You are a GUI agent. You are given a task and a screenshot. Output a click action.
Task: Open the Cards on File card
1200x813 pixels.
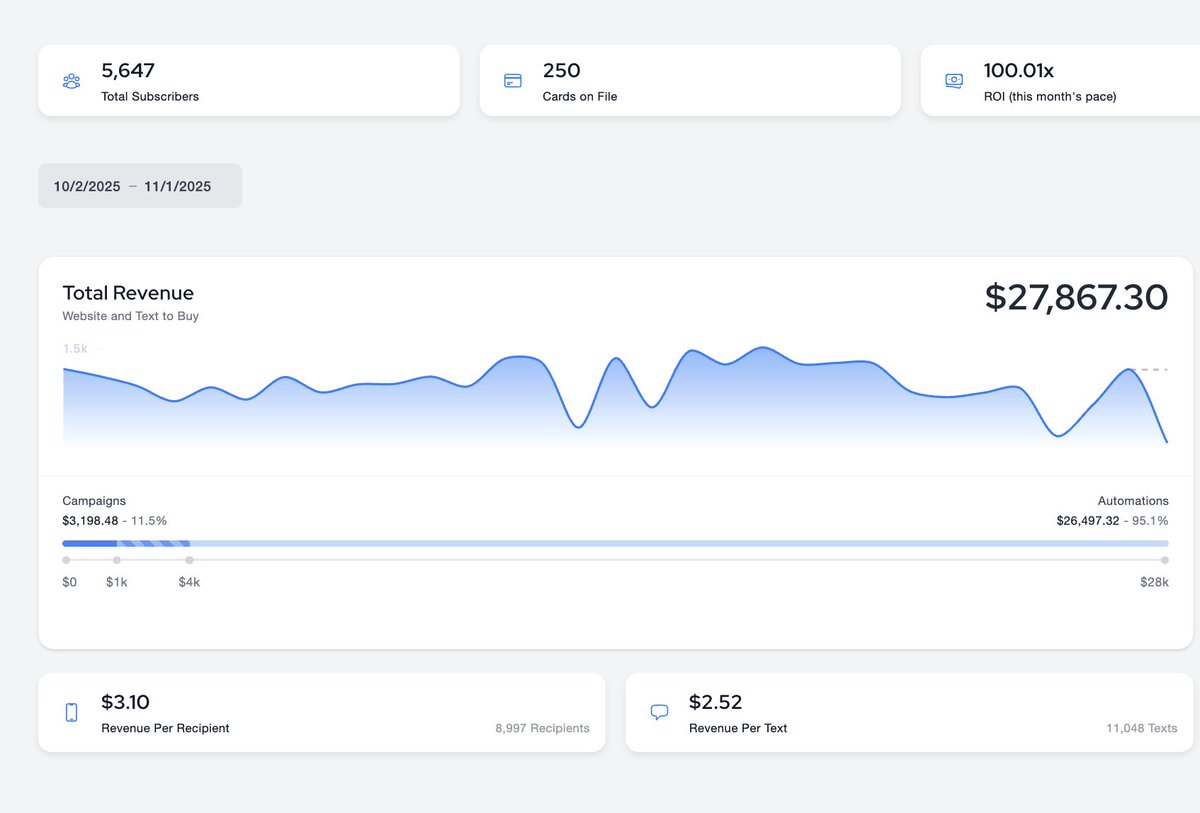click(x=690, y=80)
